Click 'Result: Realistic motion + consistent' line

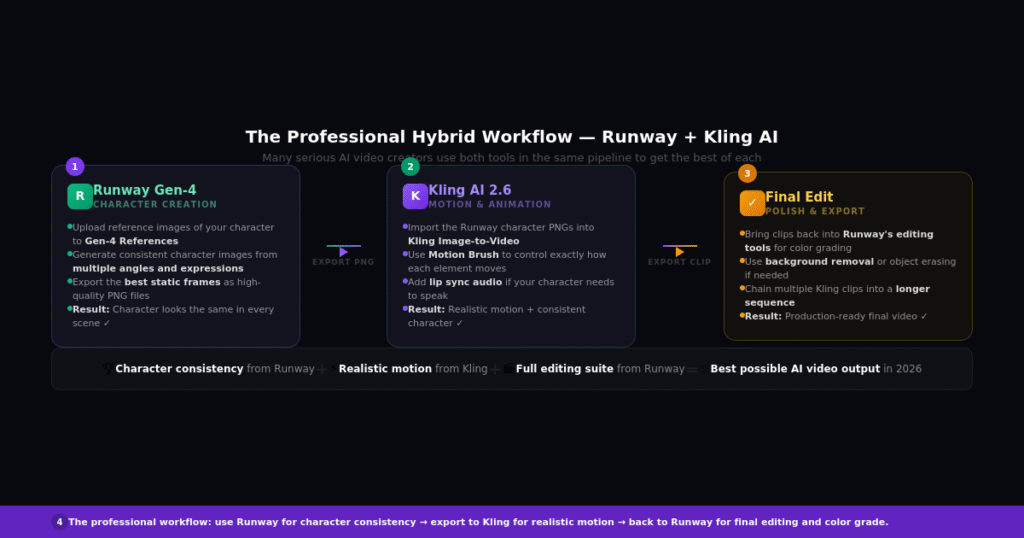[x=497, y=309]
